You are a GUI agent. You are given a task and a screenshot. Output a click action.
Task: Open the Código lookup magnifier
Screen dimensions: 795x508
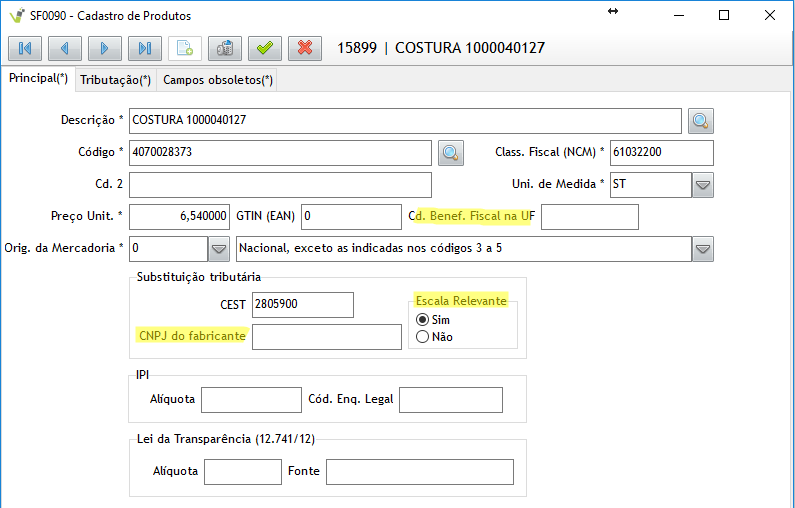451,153
